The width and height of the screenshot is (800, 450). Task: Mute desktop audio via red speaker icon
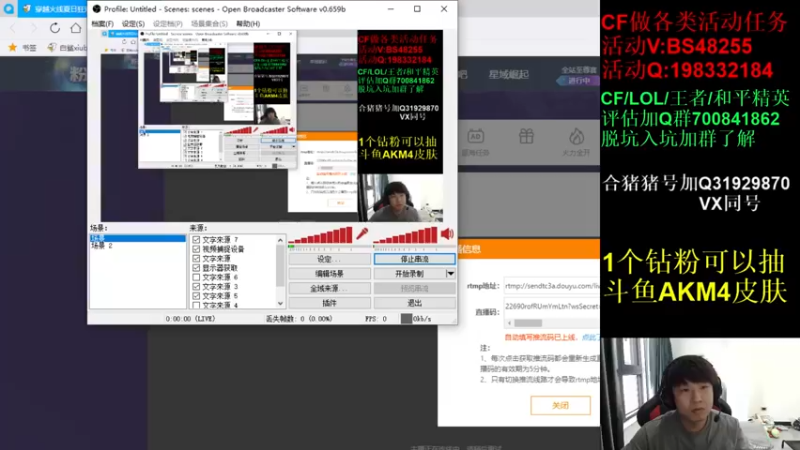point(447,234)
